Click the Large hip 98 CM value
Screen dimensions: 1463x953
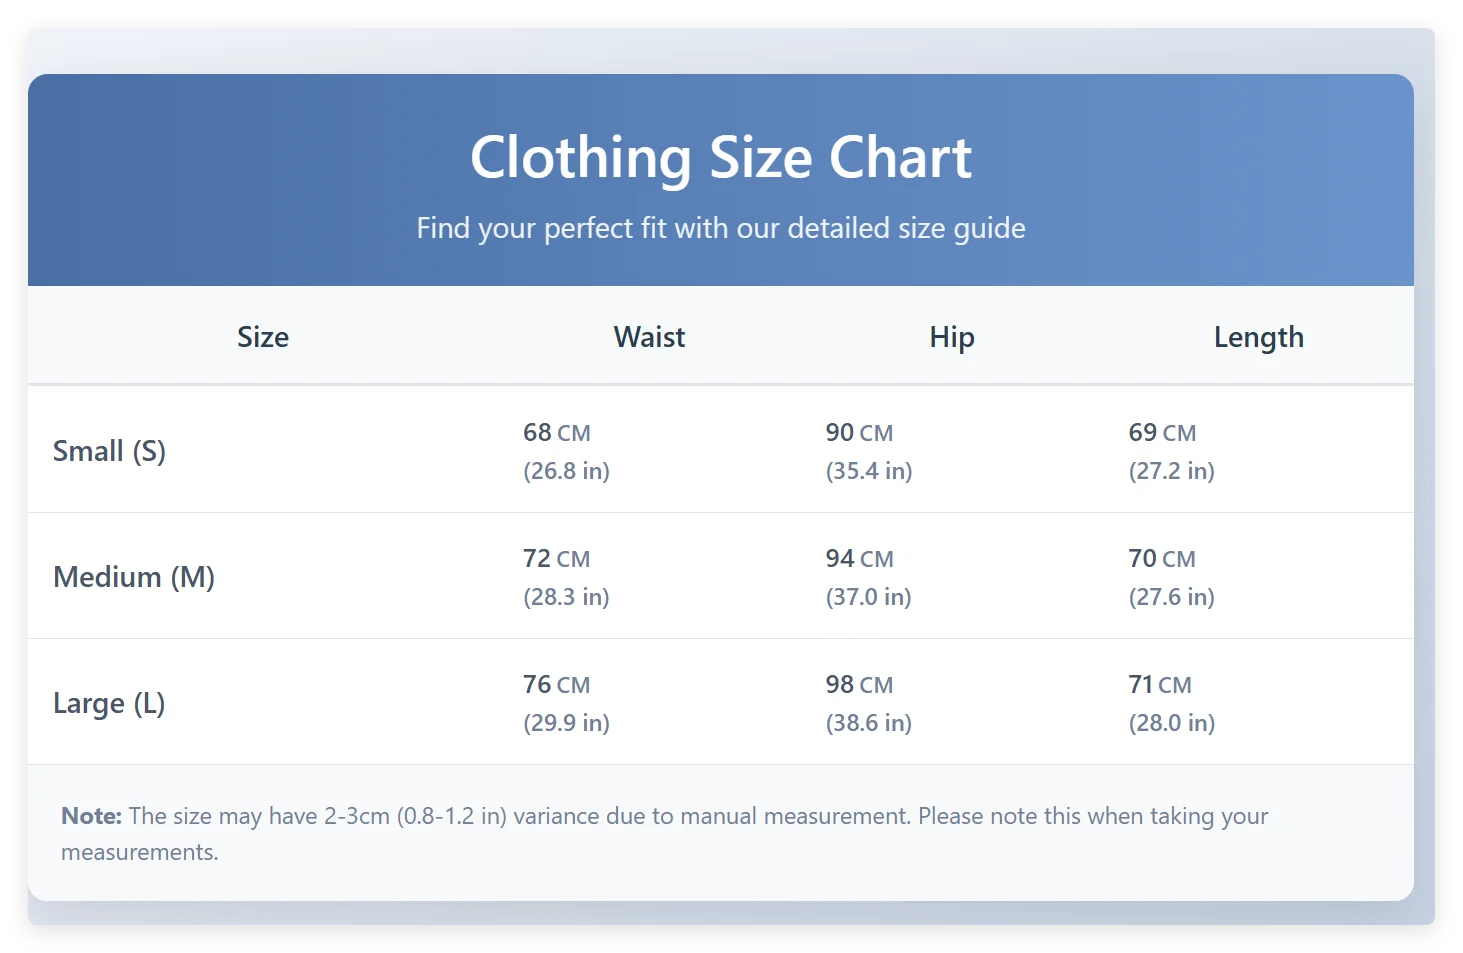click(859, 685)
